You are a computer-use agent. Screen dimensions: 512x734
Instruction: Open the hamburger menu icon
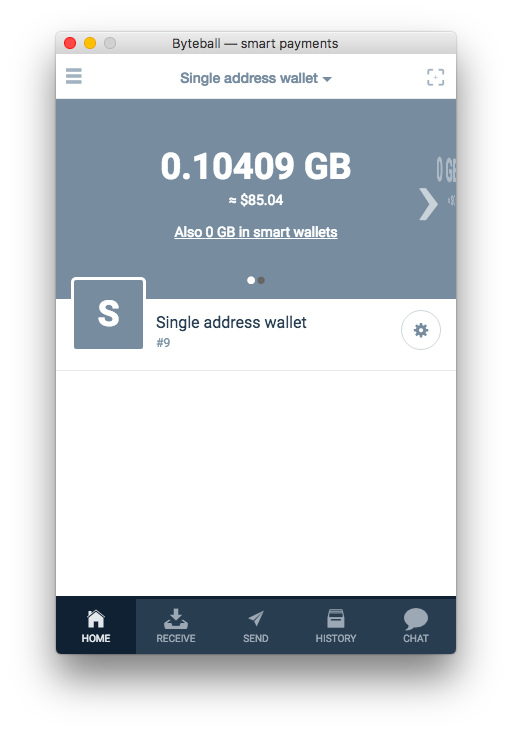(x=73, y=76)
